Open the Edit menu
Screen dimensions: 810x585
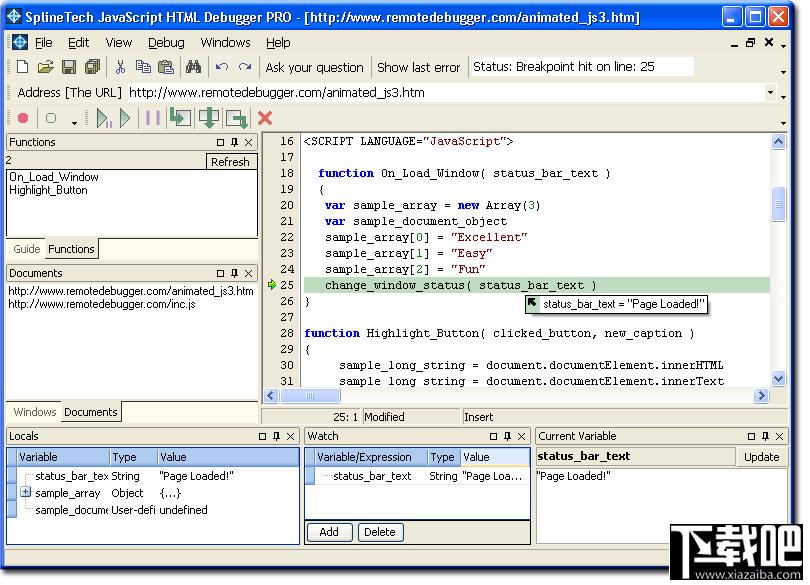(79, 42)
